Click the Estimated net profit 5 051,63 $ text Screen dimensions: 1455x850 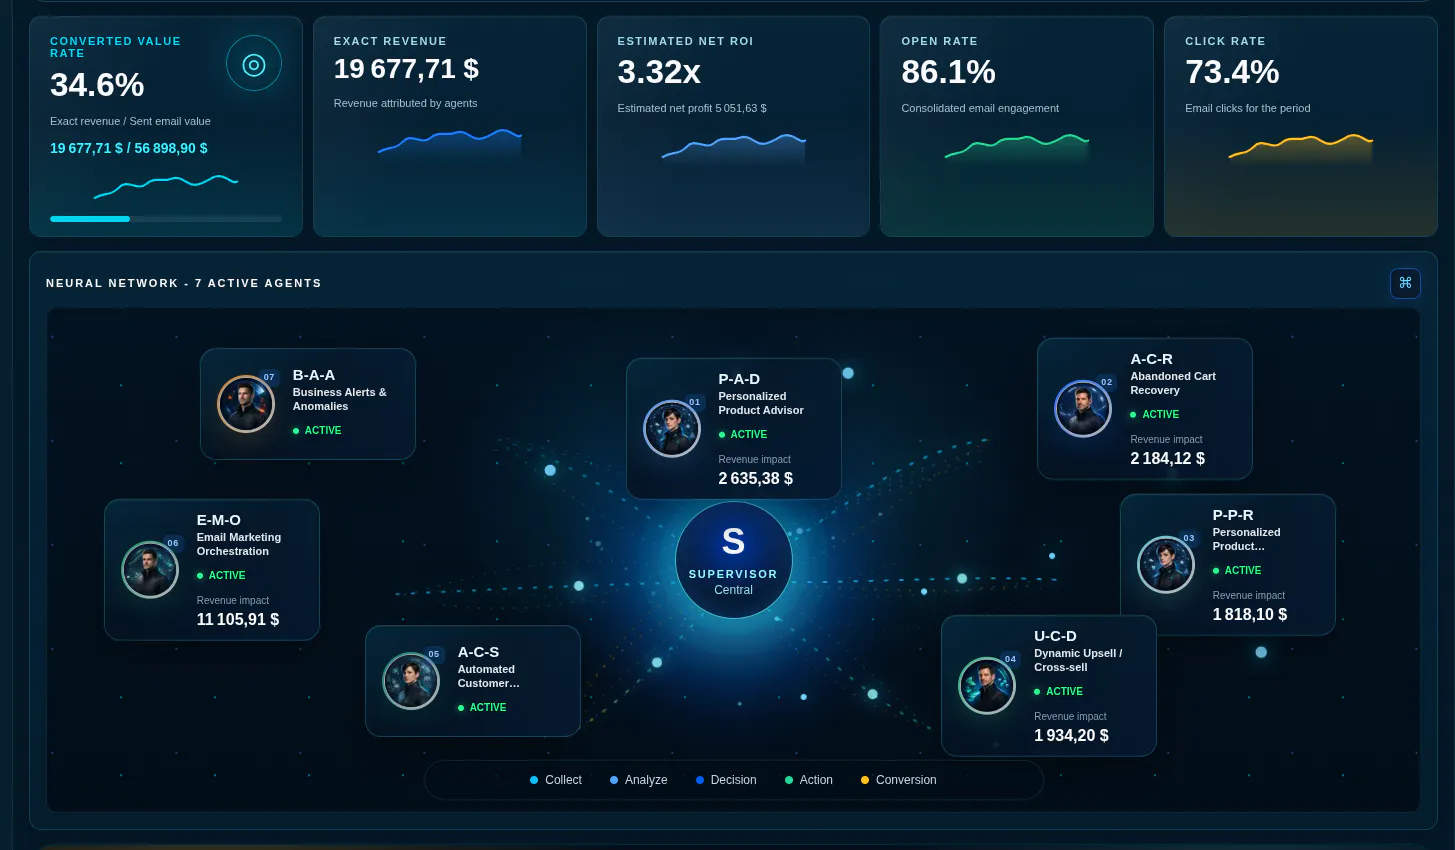pos(692,108)
